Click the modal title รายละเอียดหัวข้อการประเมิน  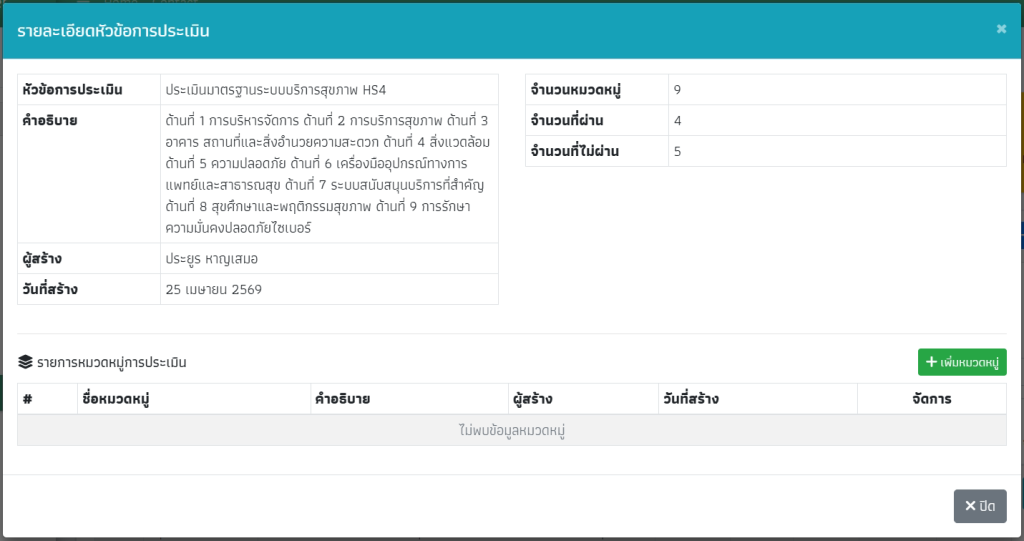pos(113,31)
